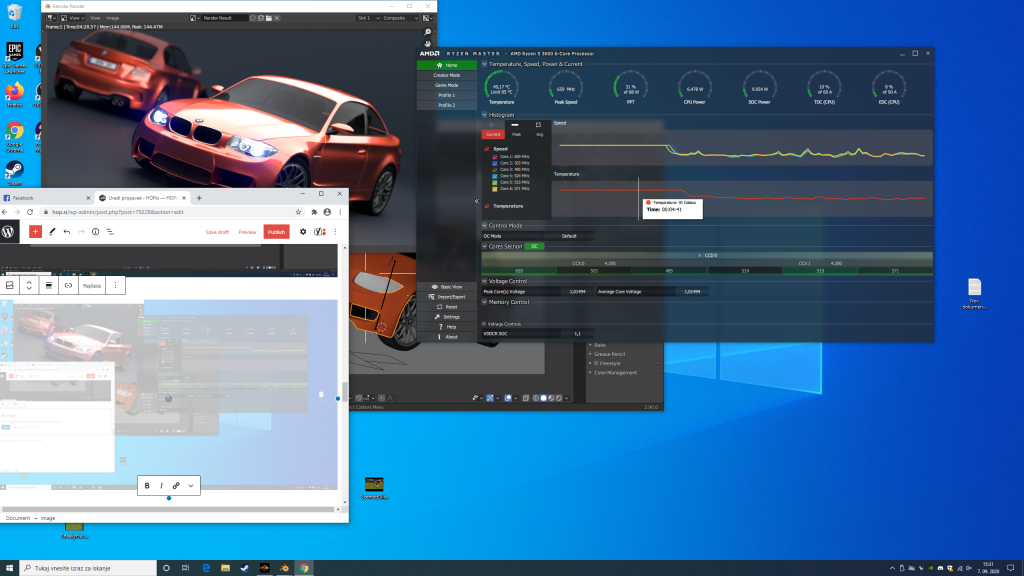The width and height of the screenshot is (1024, 576).
Task: Click the Preview link in WordPress
Action: click(248, 232)
